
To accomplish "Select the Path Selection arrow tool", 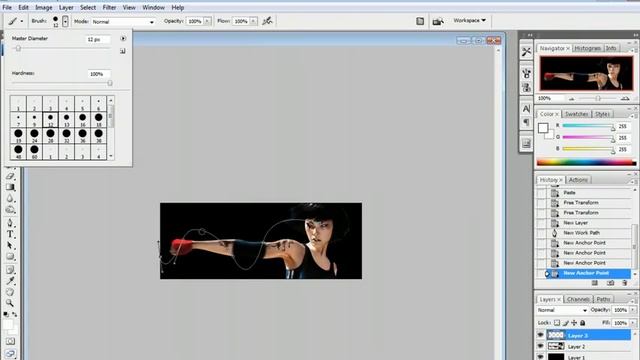I will pos(10,246).
